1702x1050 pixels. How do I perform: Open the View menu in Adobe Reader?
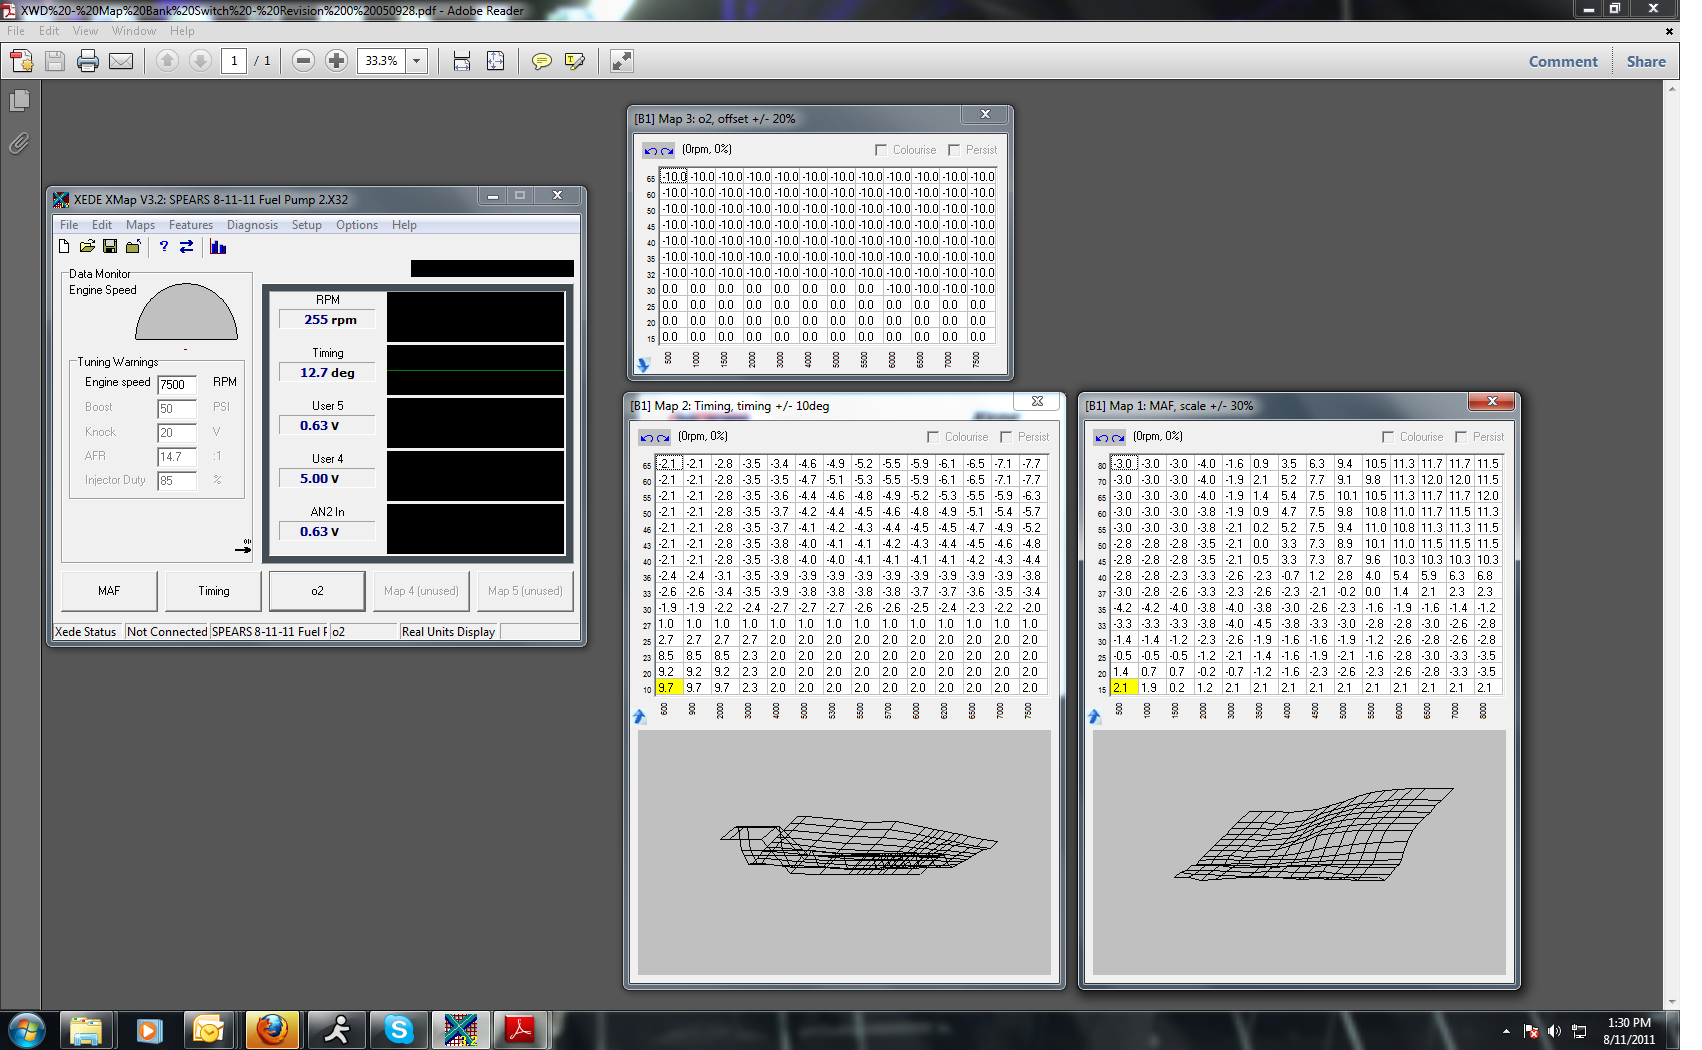click(x=85, y=31)
